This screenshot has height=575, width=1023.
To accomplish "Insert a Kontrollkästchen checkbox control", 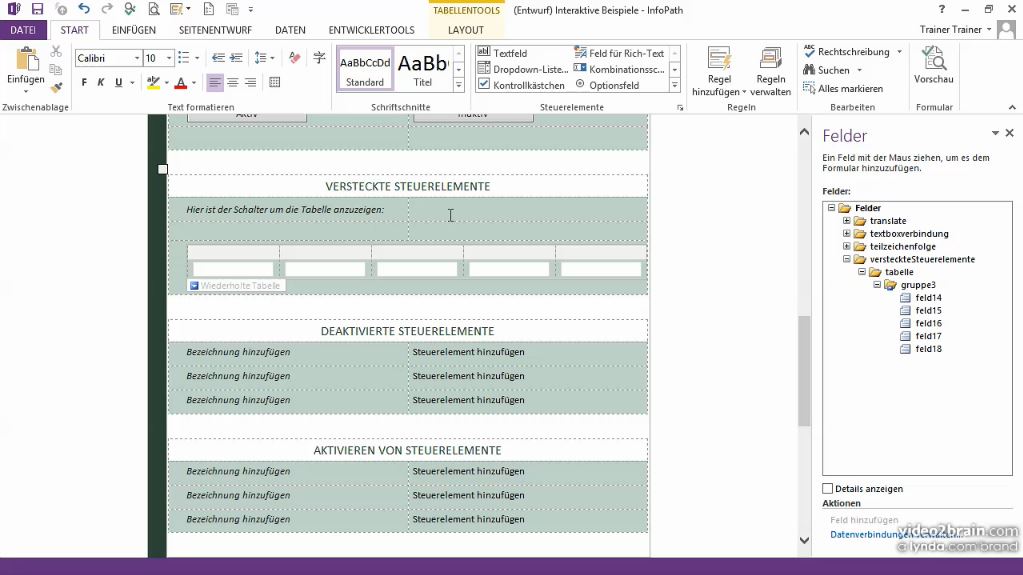I will (521, 85).
